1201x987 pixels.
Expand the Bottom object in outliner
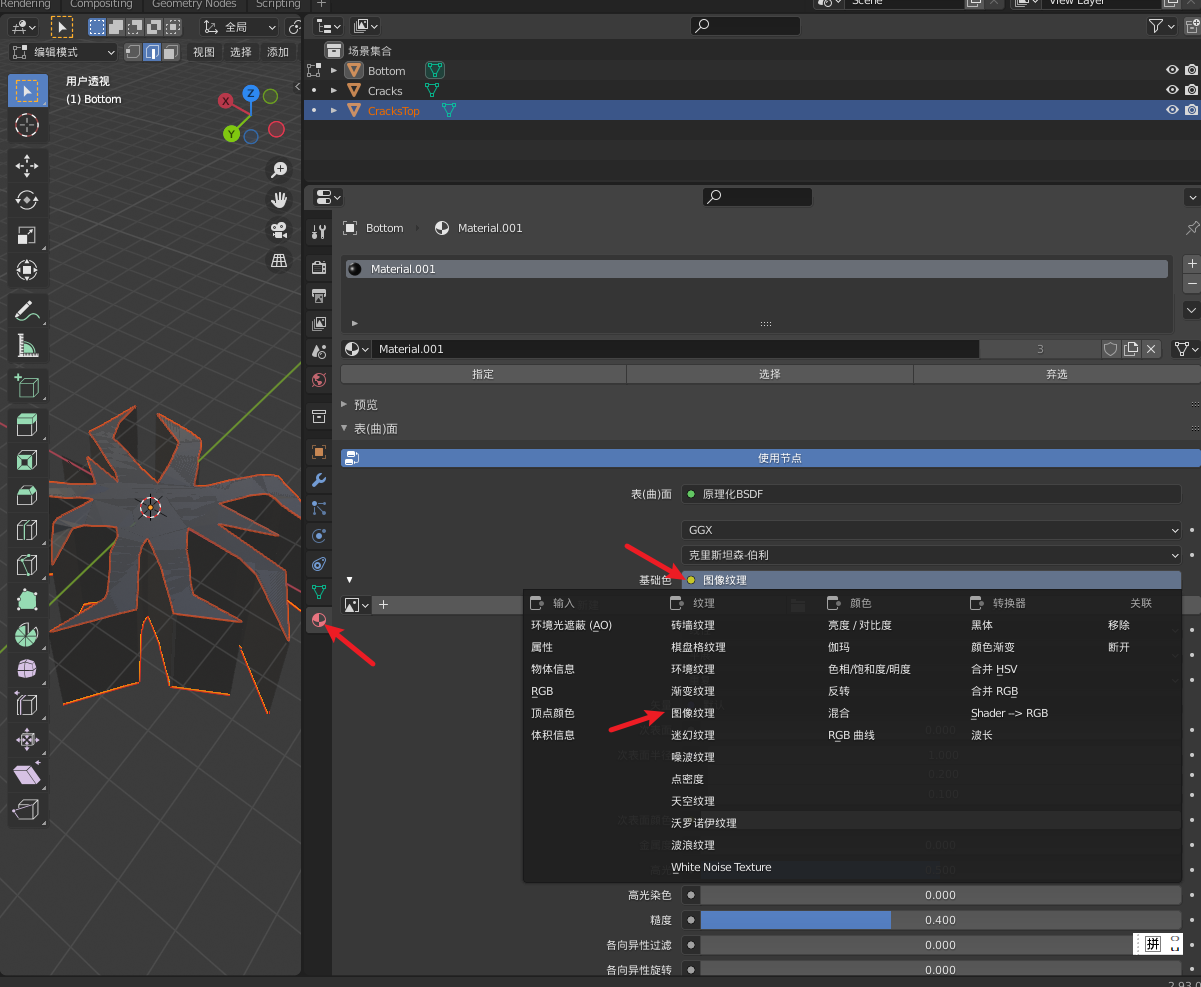pyautogui.click(x=334, y=71)
